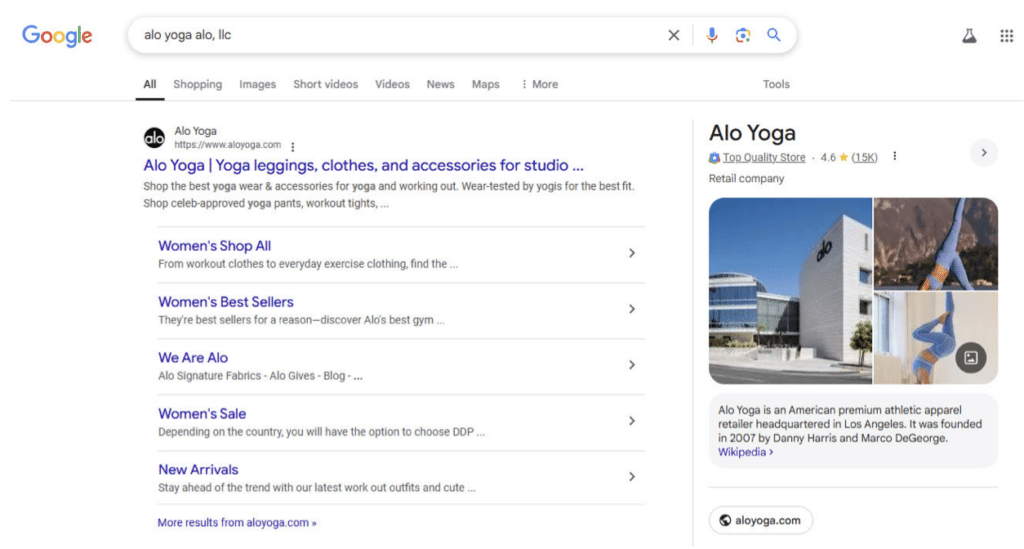Image resolution: width=1024 pixels, height=549 pixels.
Task: Switch to the All tab
Action: point(150,84)
